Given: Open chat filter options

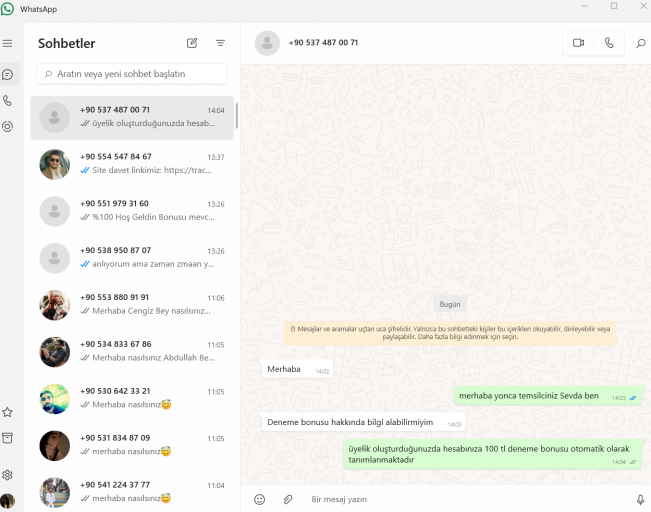Looking at the screenshot, I should click(x=220, y=43).
